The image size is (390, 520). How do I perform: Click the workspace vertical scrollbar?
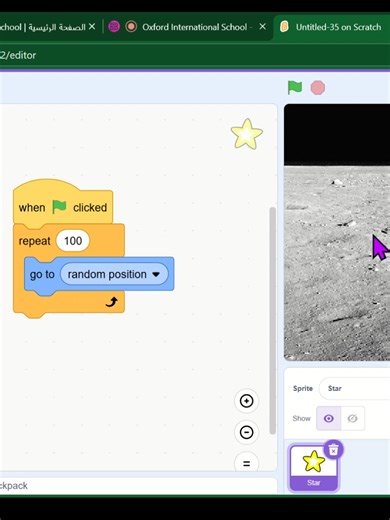click(x=272, y=320)
